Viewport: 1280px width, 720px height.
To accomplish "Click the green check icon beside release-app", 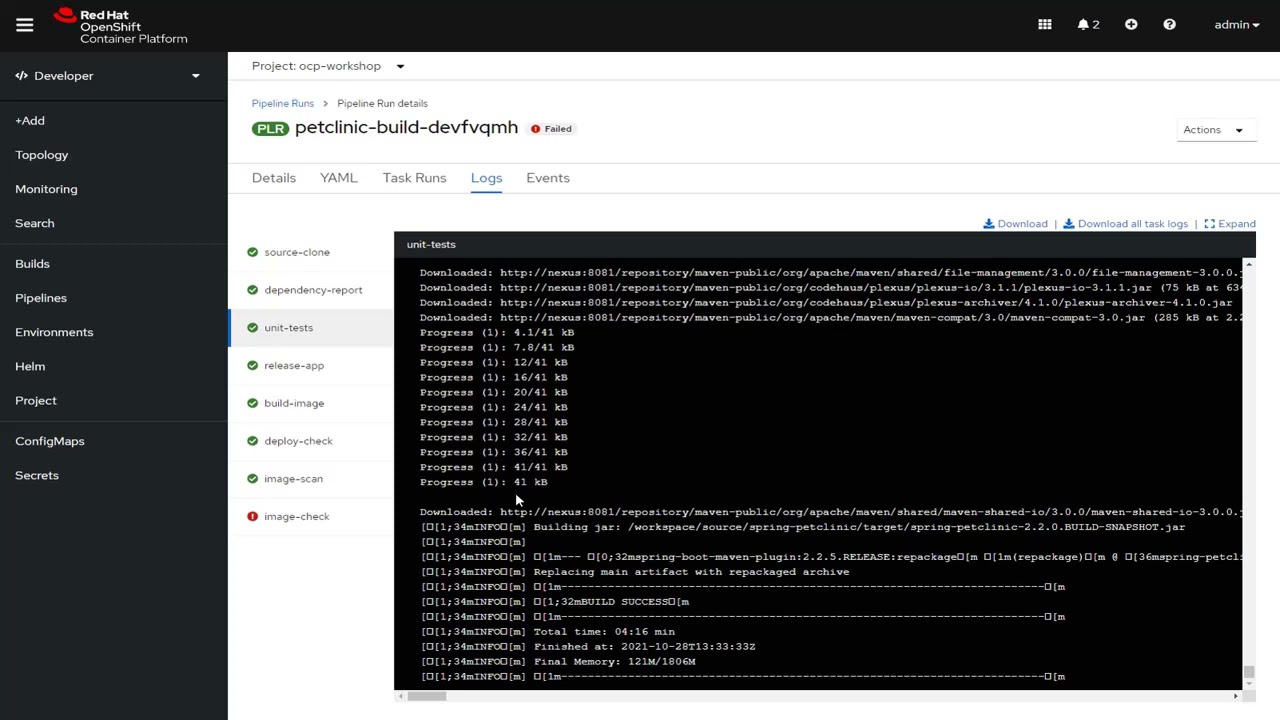I will [252, 365].
